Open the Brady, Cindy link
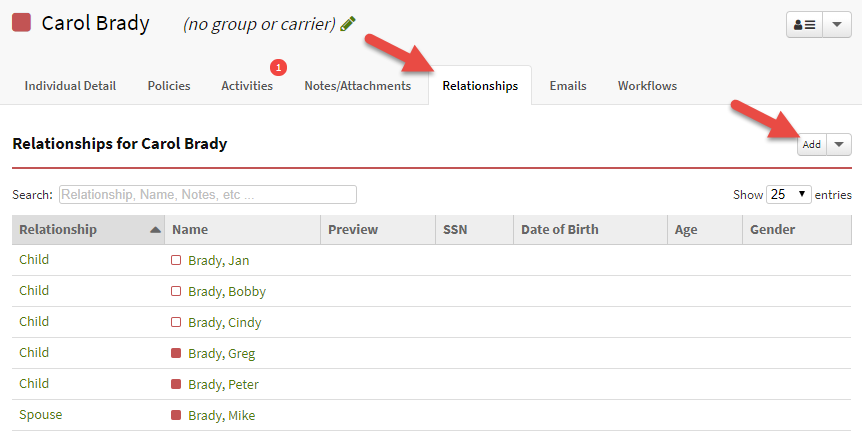Screen dimensions: 862x440 [x=225, y=322]
